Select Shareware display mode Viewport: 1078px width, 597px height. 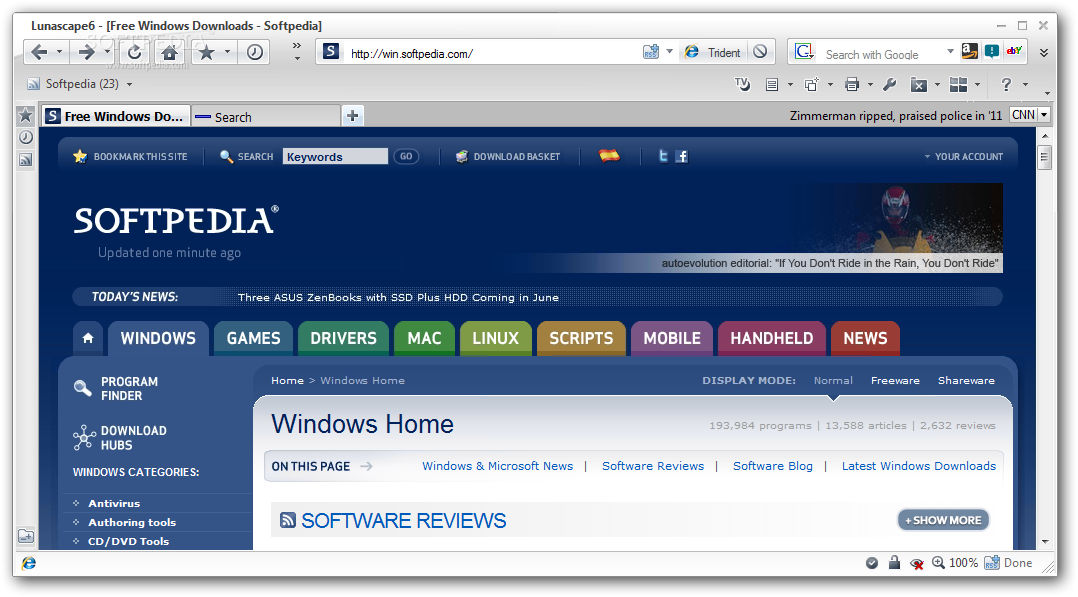[966, 380]
